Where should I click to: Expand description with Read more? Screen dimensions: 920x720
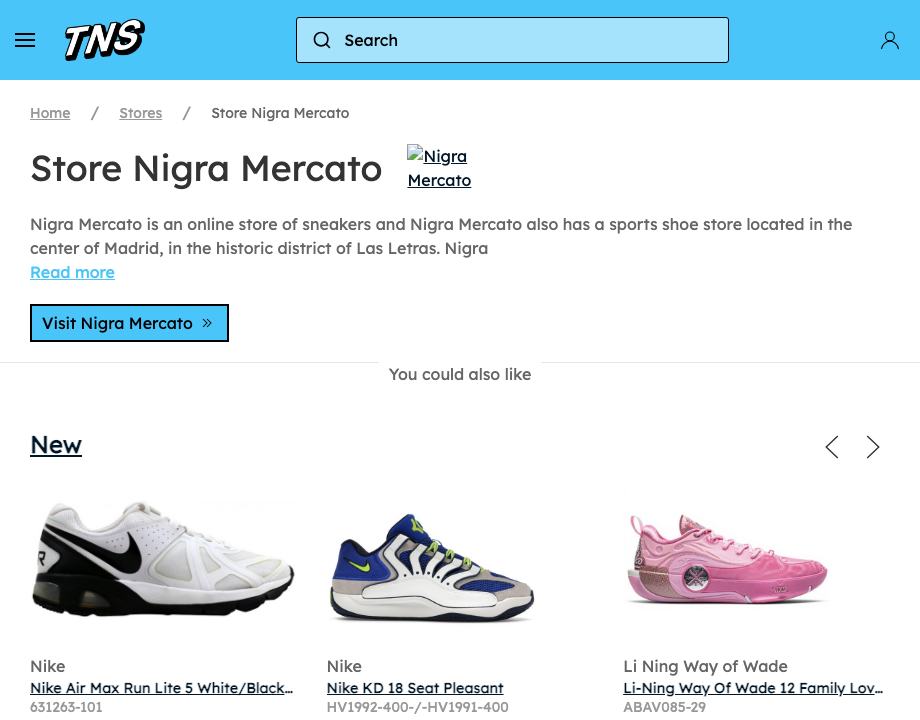[72, 272]
